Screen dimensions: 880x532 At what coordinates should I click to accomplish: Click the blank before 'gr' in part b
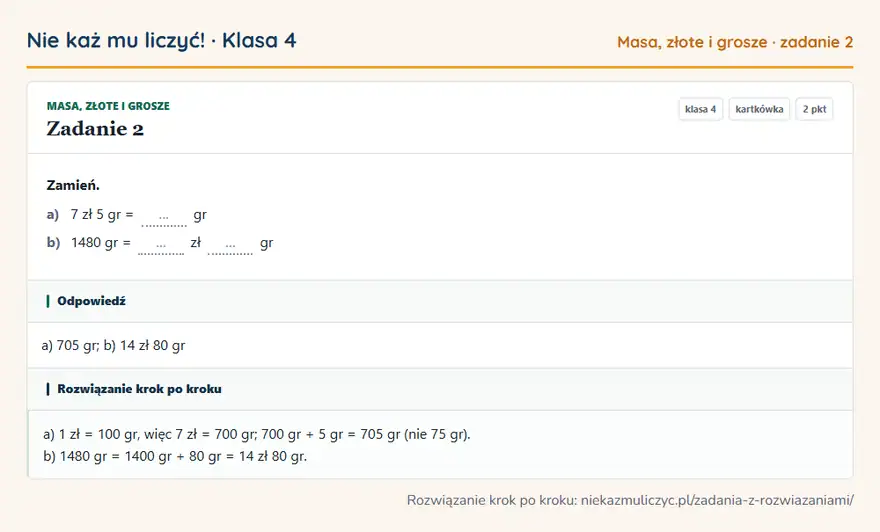pyautogui.click(x=230, y=245)
